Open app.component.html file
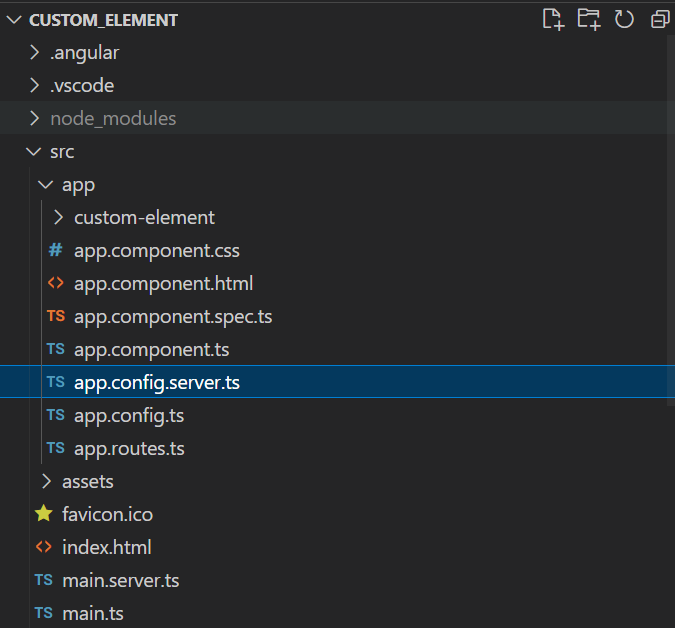The height and width of the screenshot is (628, 675). [163, 283]
